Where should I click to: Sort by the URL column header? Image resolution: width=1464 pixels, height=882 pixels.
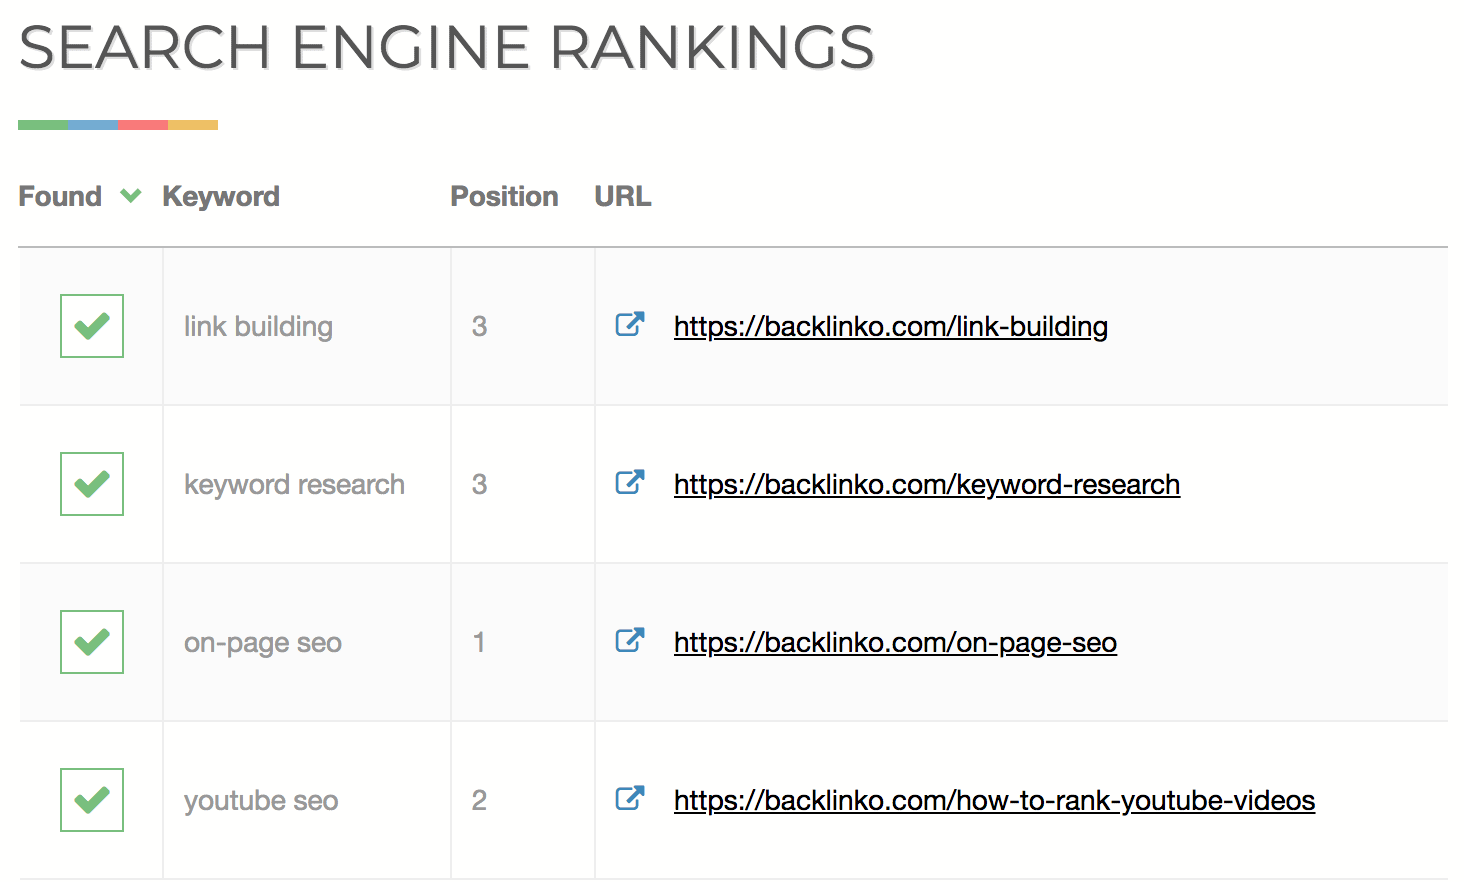622,196
